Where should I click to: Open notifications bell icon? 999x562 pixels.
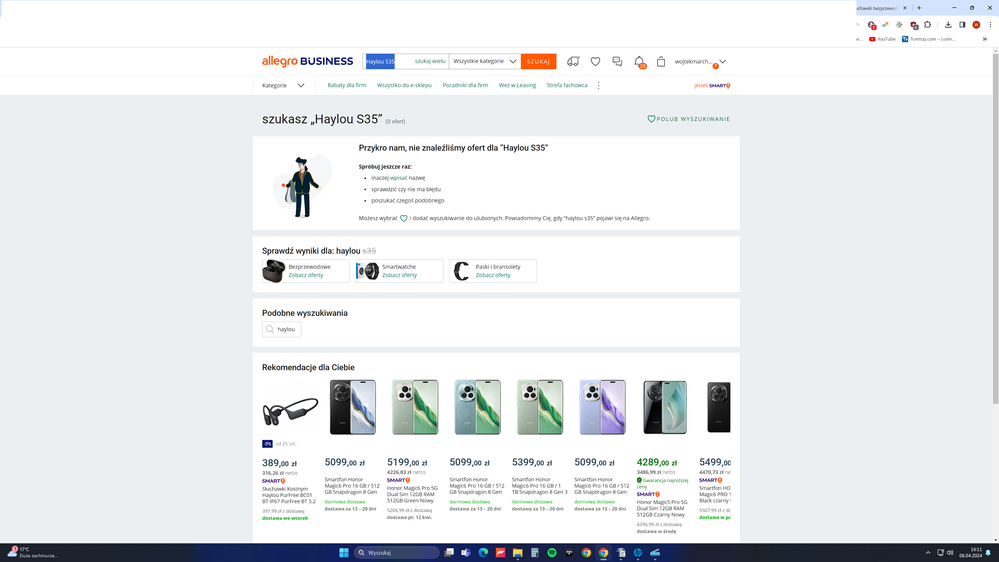tap(639, 61)
